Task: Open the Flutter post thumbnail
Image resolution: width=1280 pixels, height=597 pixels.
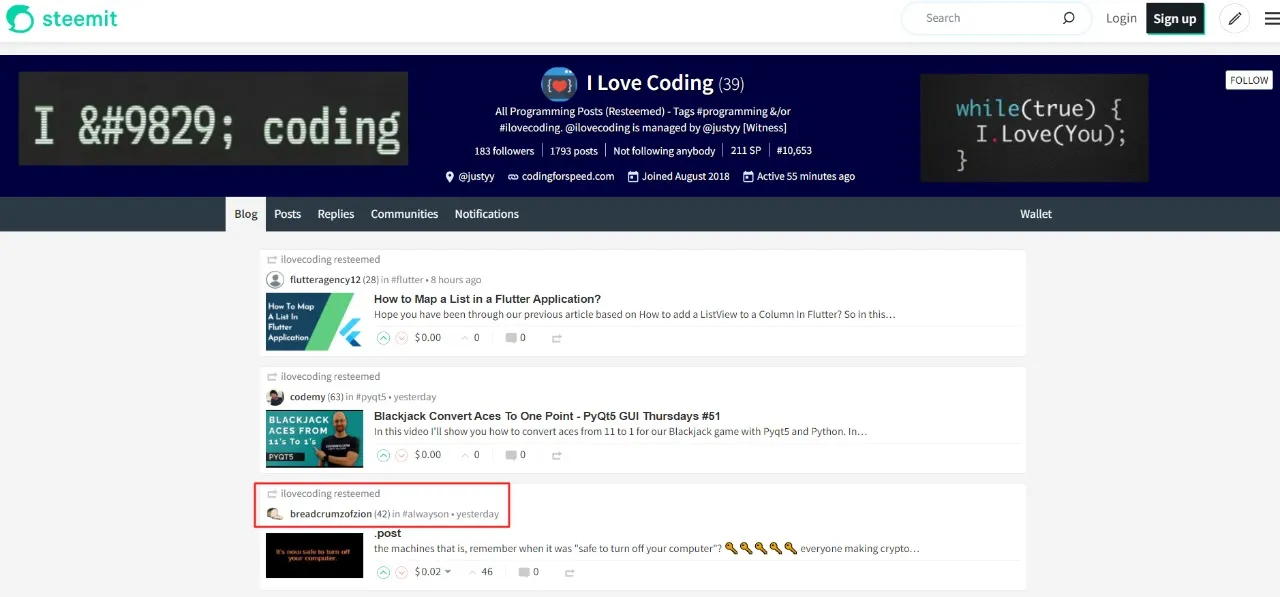Action: pos(314,321)
